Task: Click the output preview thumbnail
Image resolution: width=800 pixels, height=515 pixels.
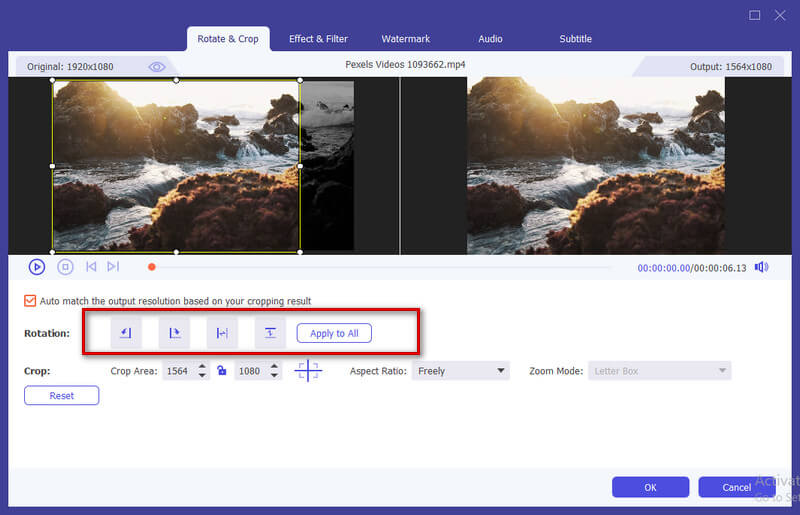Action: tap(596, 166)
